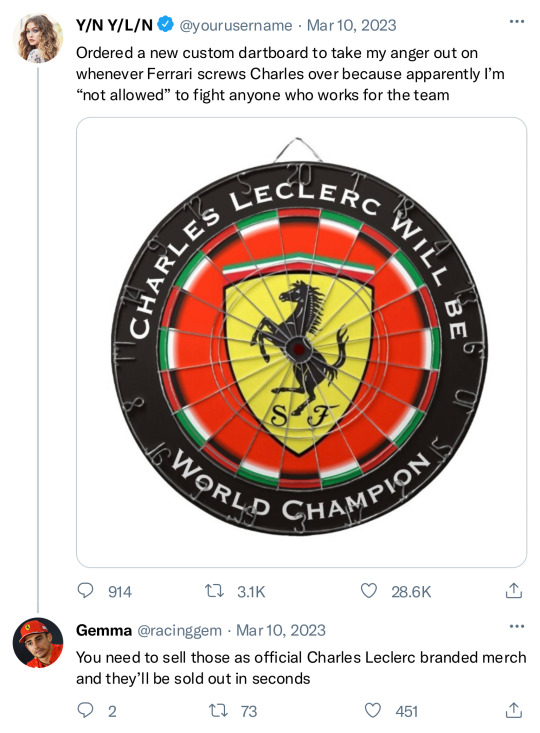
Task: Share Gemma's reply tweet
Action: (x=513, y=710)
